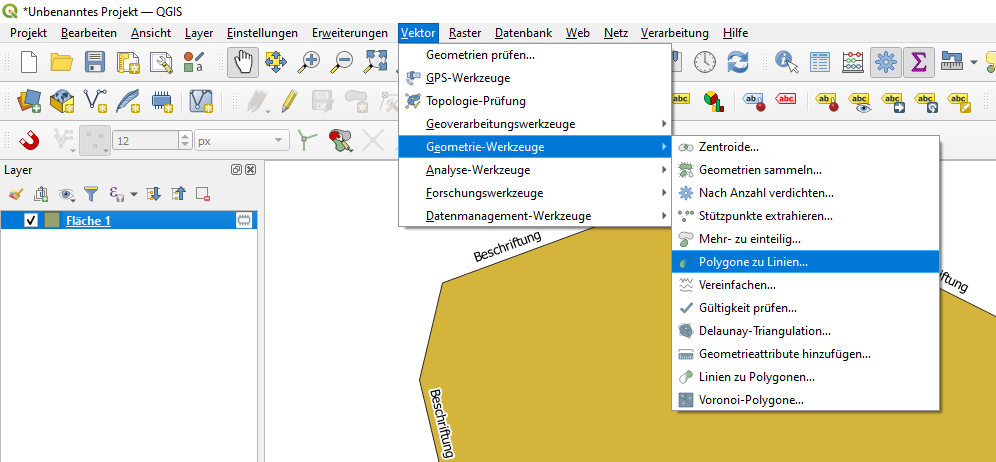Click the Zoom In magnifier icon
The width and height of the screenshot is (996, 462).
(310, 62)
